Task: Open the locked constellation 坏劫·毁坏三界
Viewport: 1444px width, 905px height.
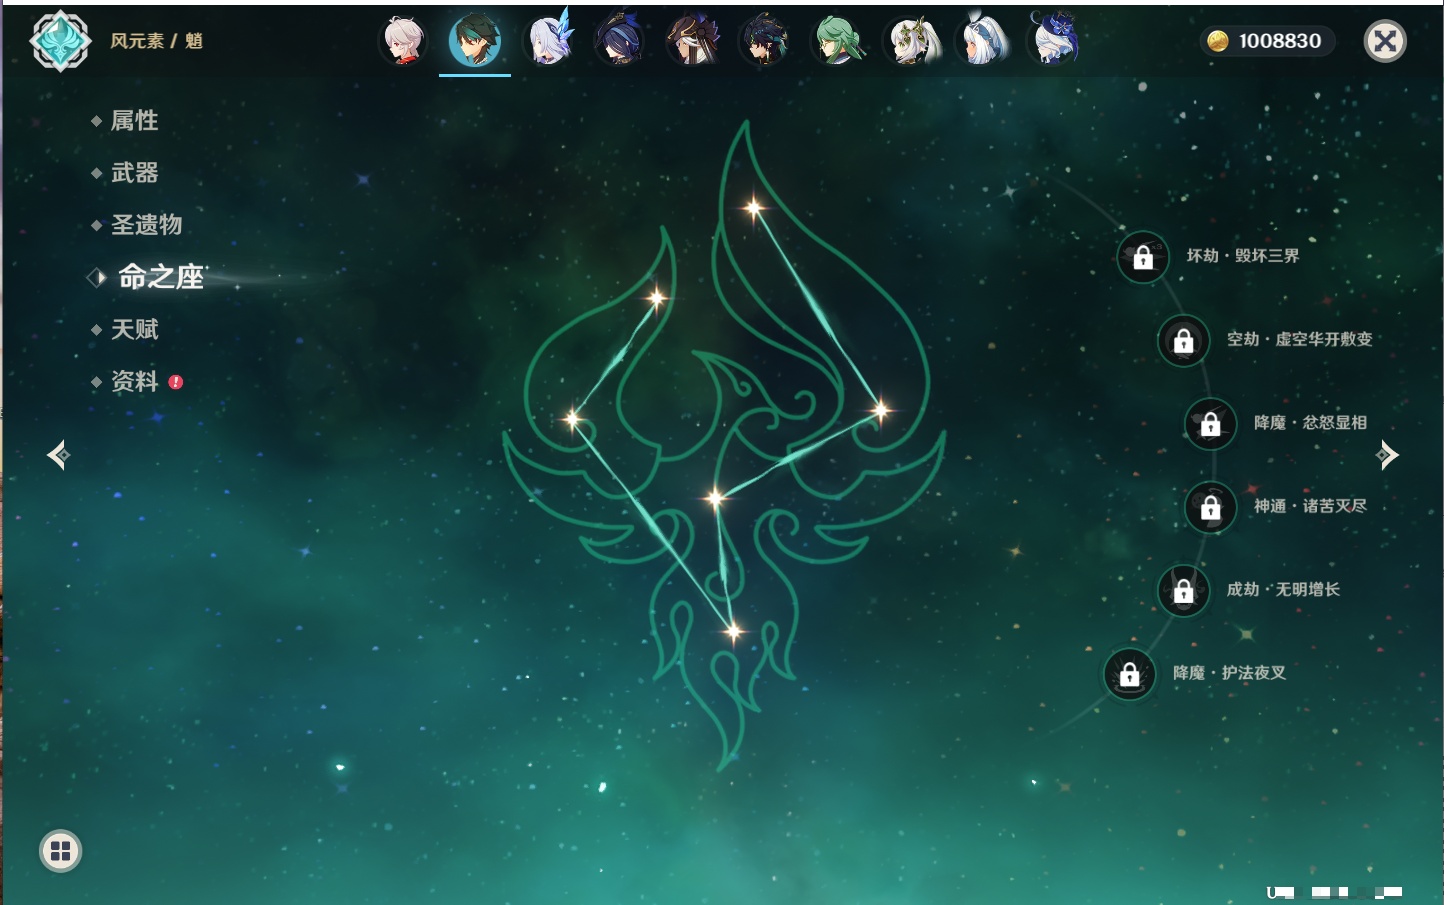Action: click(x=1143, y=257)
